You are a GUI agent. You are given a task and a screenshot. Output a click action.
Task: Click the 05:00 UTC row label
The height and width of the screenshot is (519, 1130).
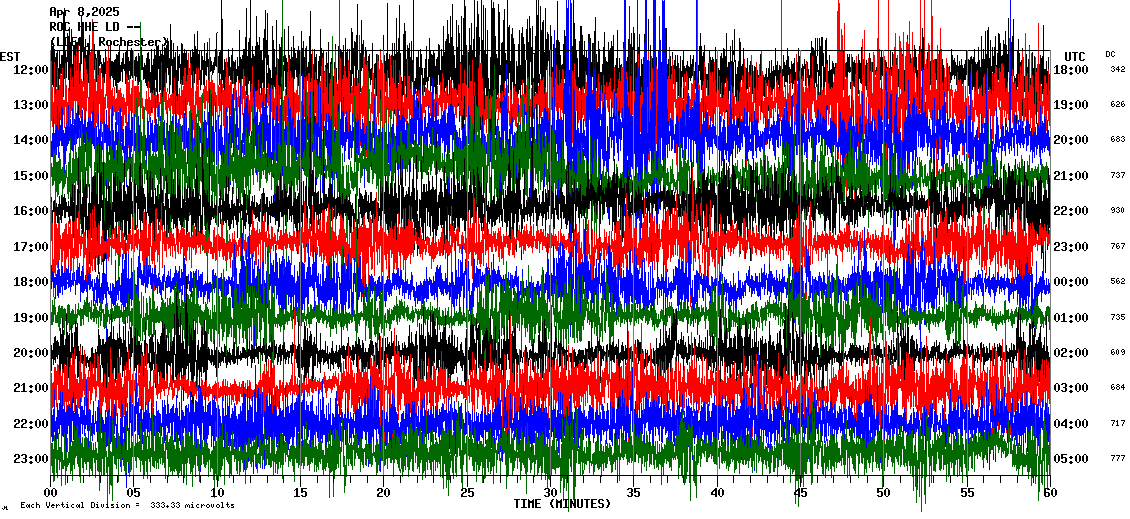pyautogui.click(x=1071, y=459)
